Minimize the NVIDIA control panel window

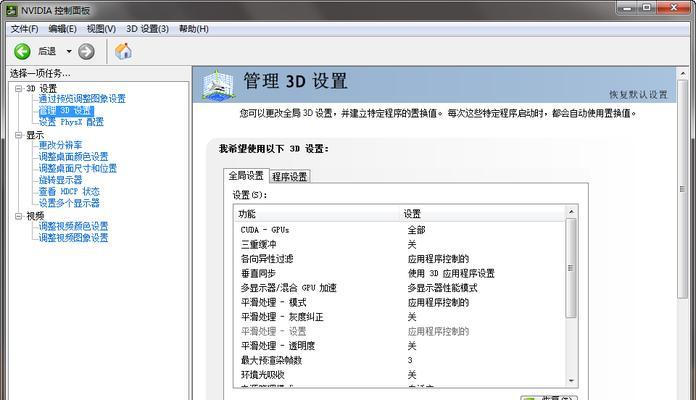click(x=627, y=8)
